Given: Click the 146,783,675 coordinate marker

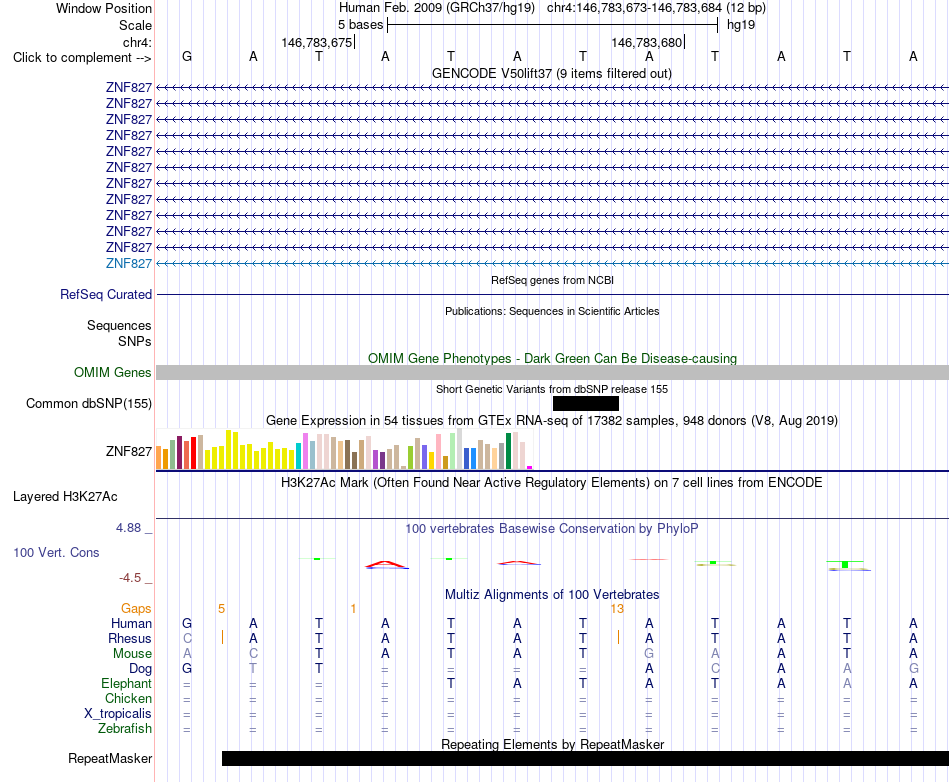Looking at the screenshot, I should coord(316,42).
